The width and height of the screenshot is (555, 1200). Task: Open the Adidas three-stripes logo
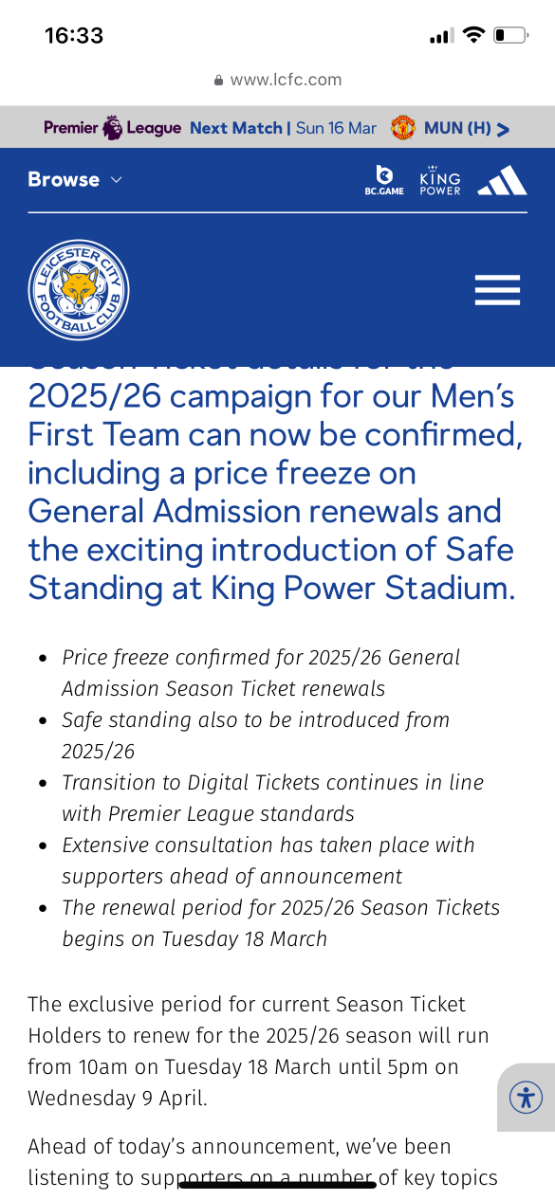tap(502, 180)
